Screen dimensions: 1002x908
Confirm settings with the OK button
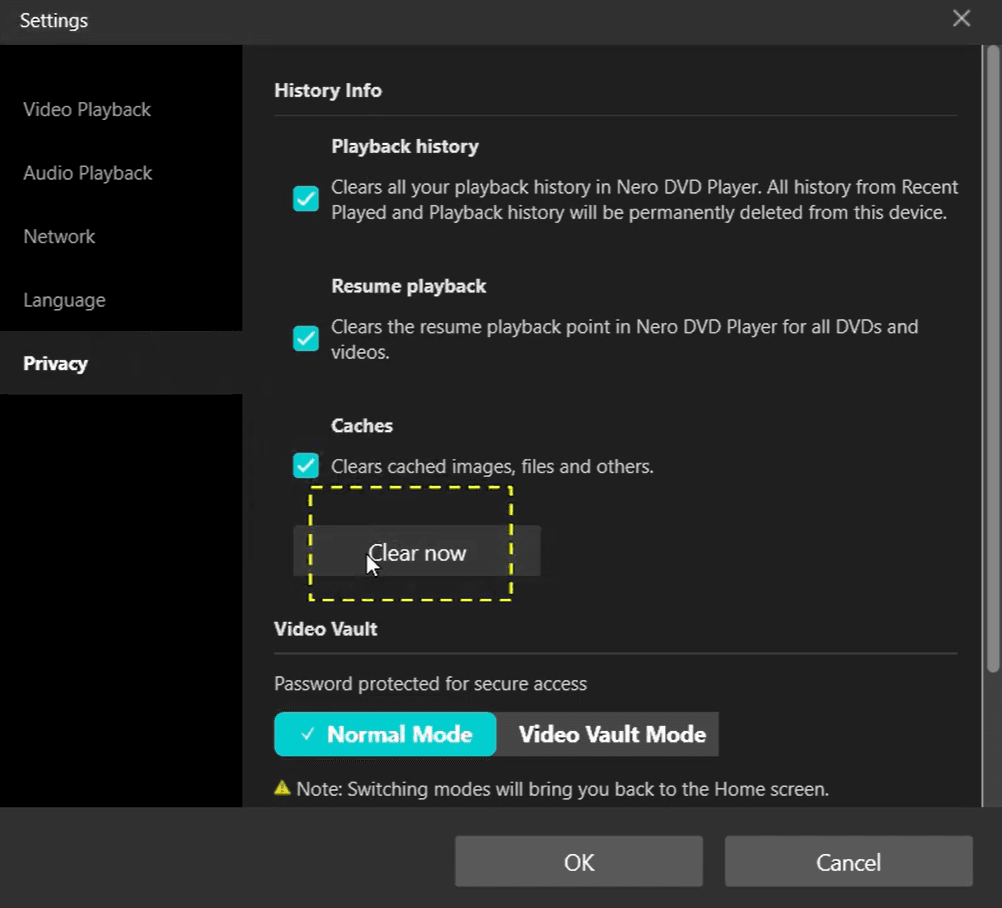[x=579, y=861]
